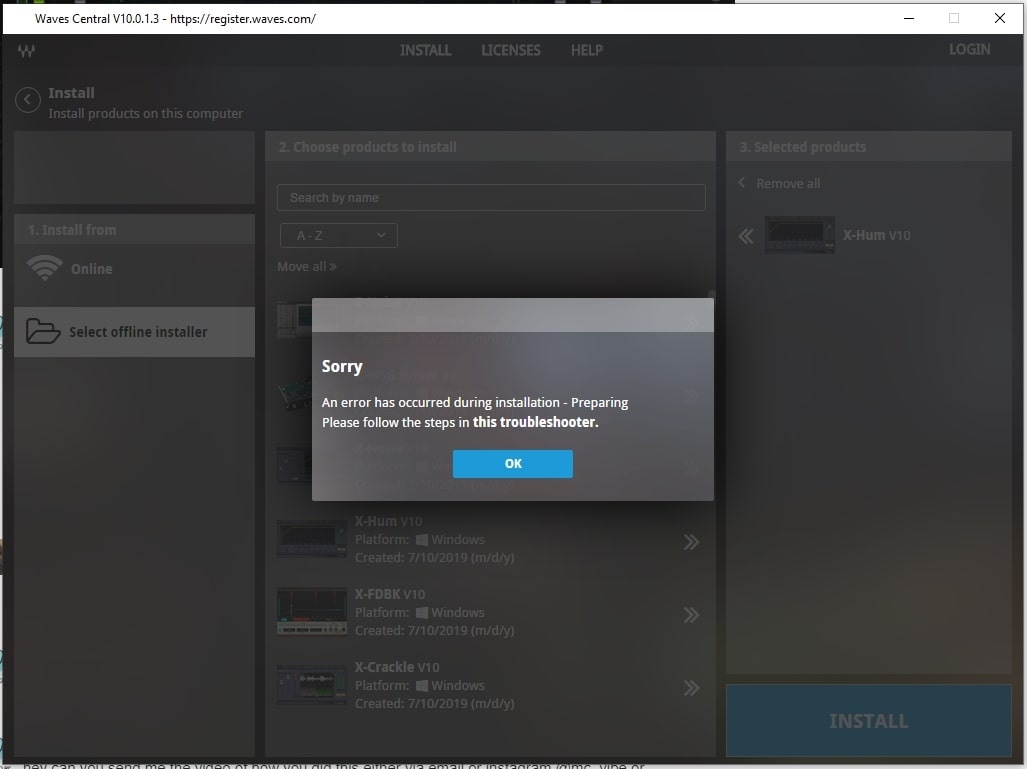Add X-Hum using its double-arrow icon
This screenshot has height=769, width=1027.
click(x=691, y=542)
